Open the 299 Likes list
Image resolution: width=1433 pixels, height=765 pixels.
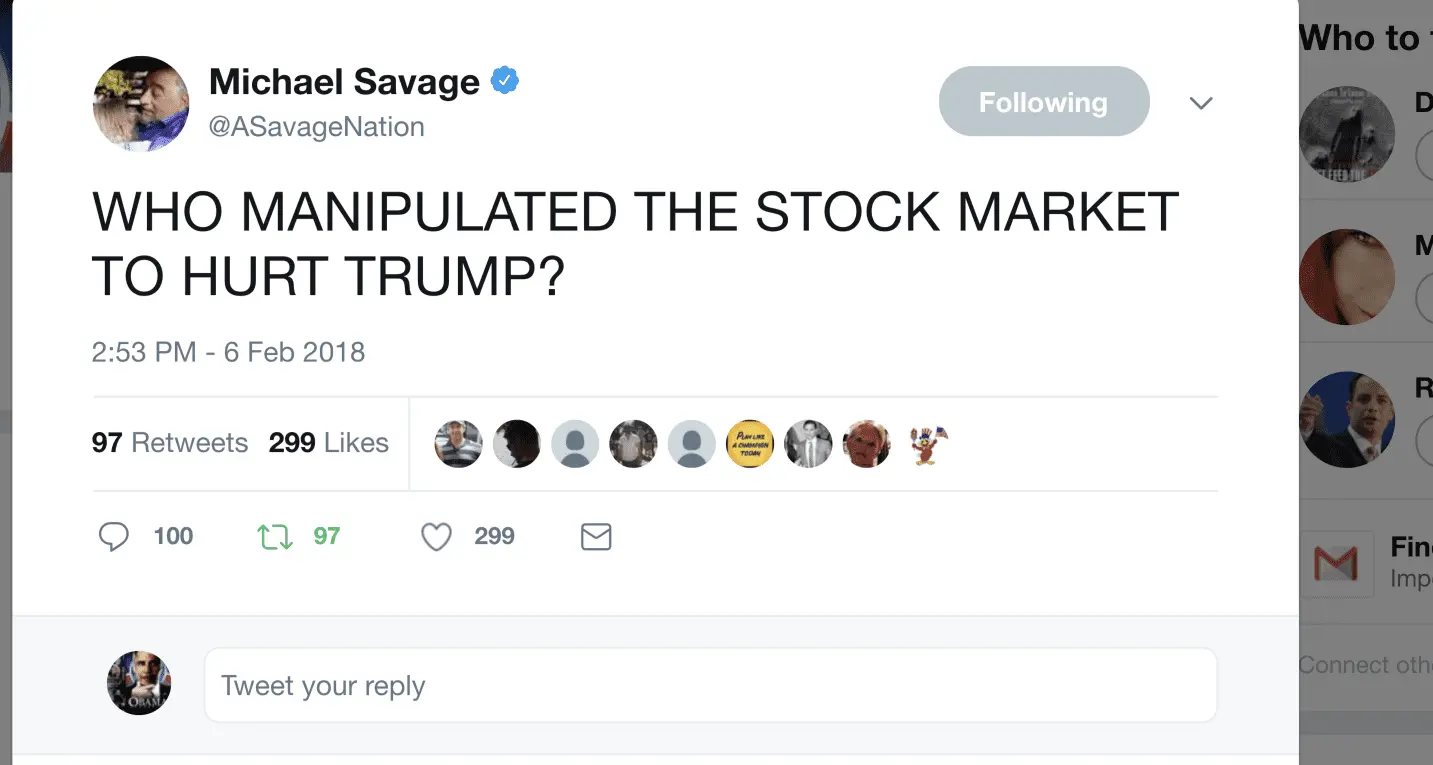pos(328,443)
